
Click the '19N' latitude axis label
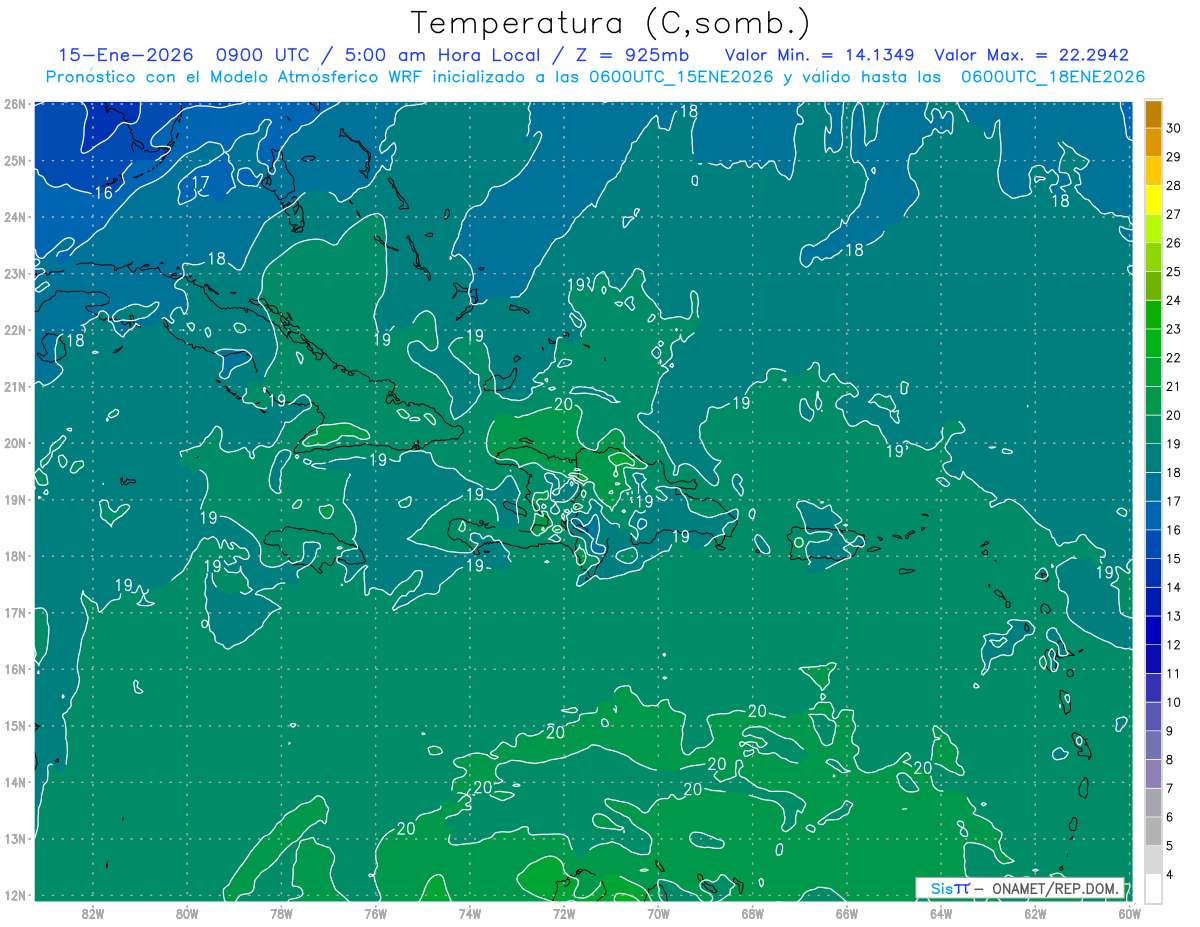(x=14, y=499)
